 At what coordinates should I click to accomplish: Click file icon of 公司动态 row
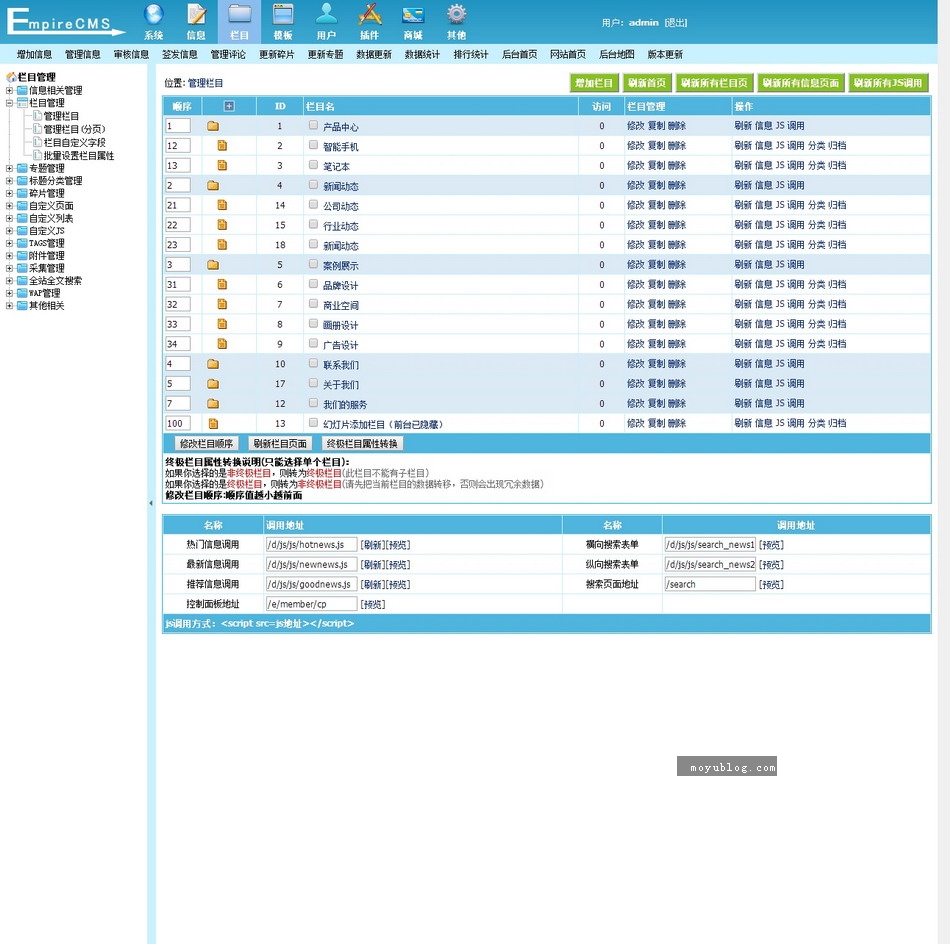tap(222, 205)
